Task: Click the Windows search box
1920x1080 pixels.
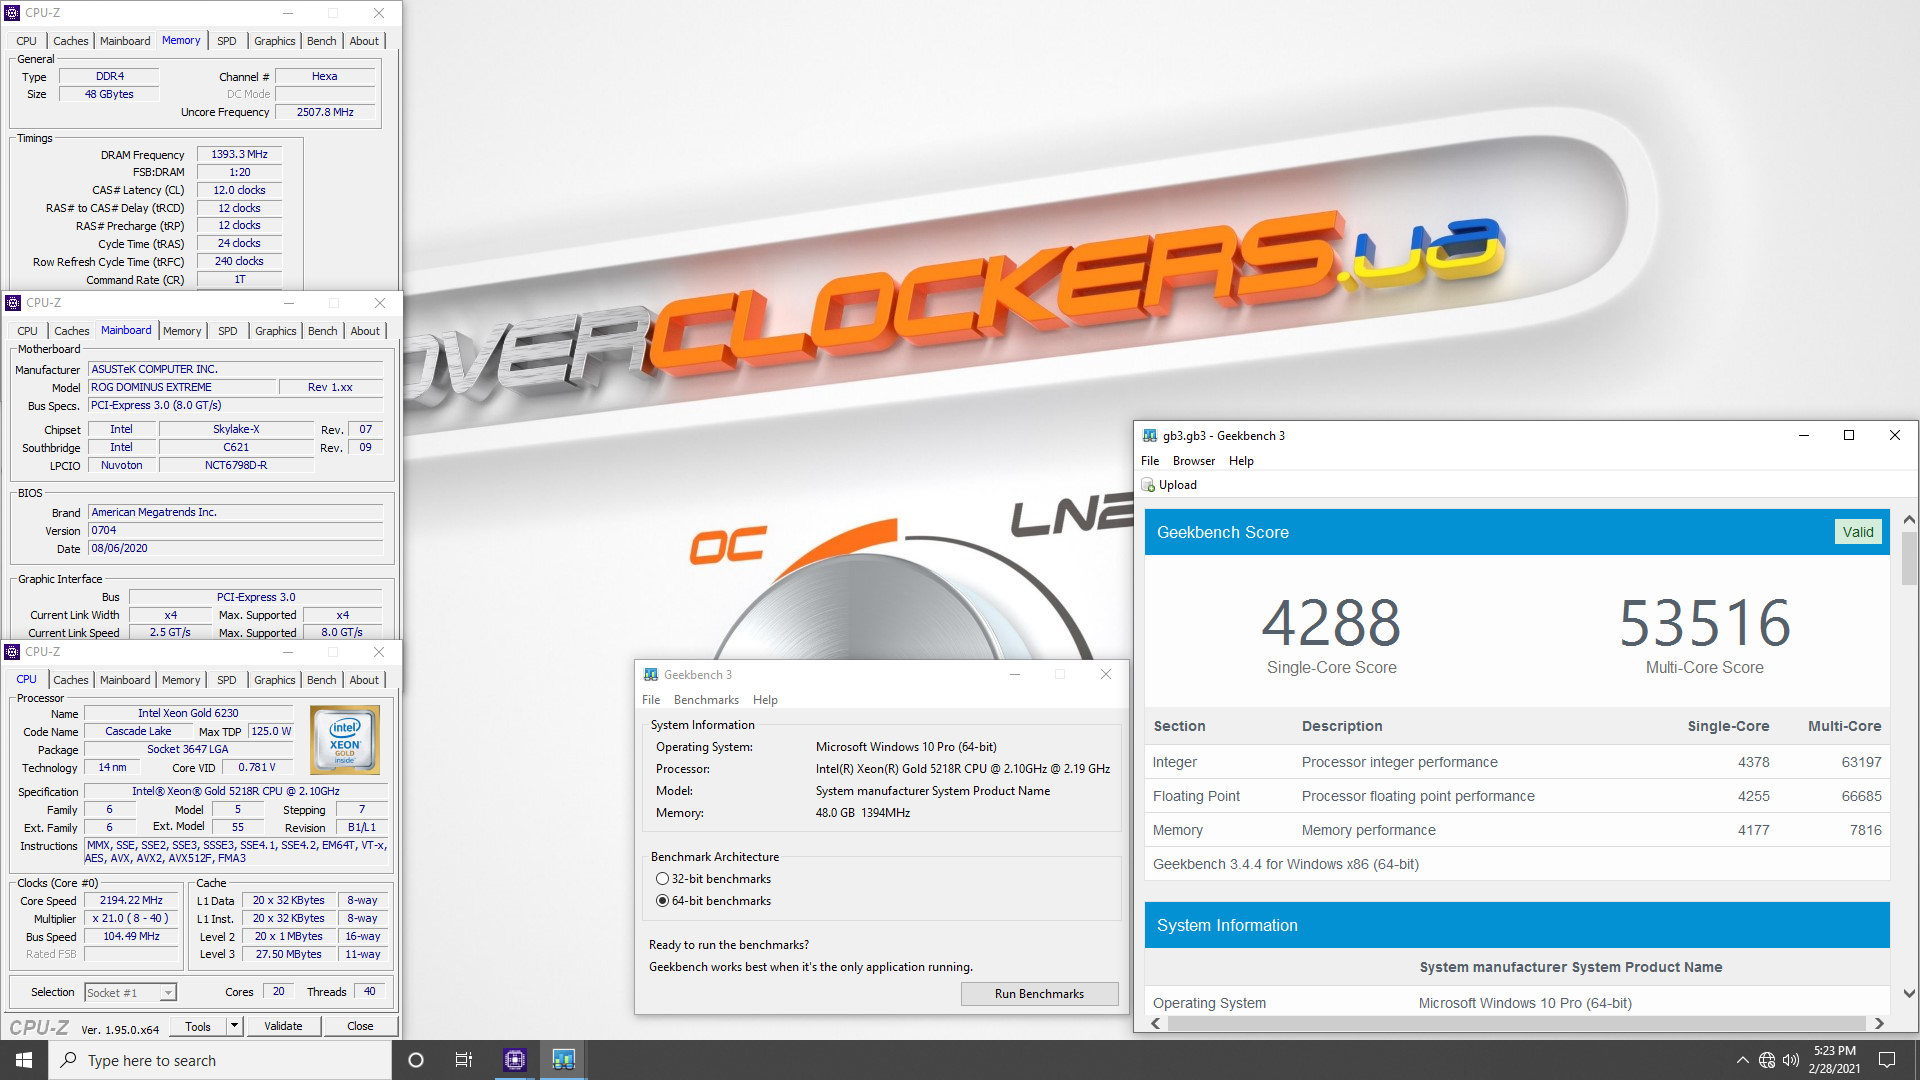Action: point(220,1060)
